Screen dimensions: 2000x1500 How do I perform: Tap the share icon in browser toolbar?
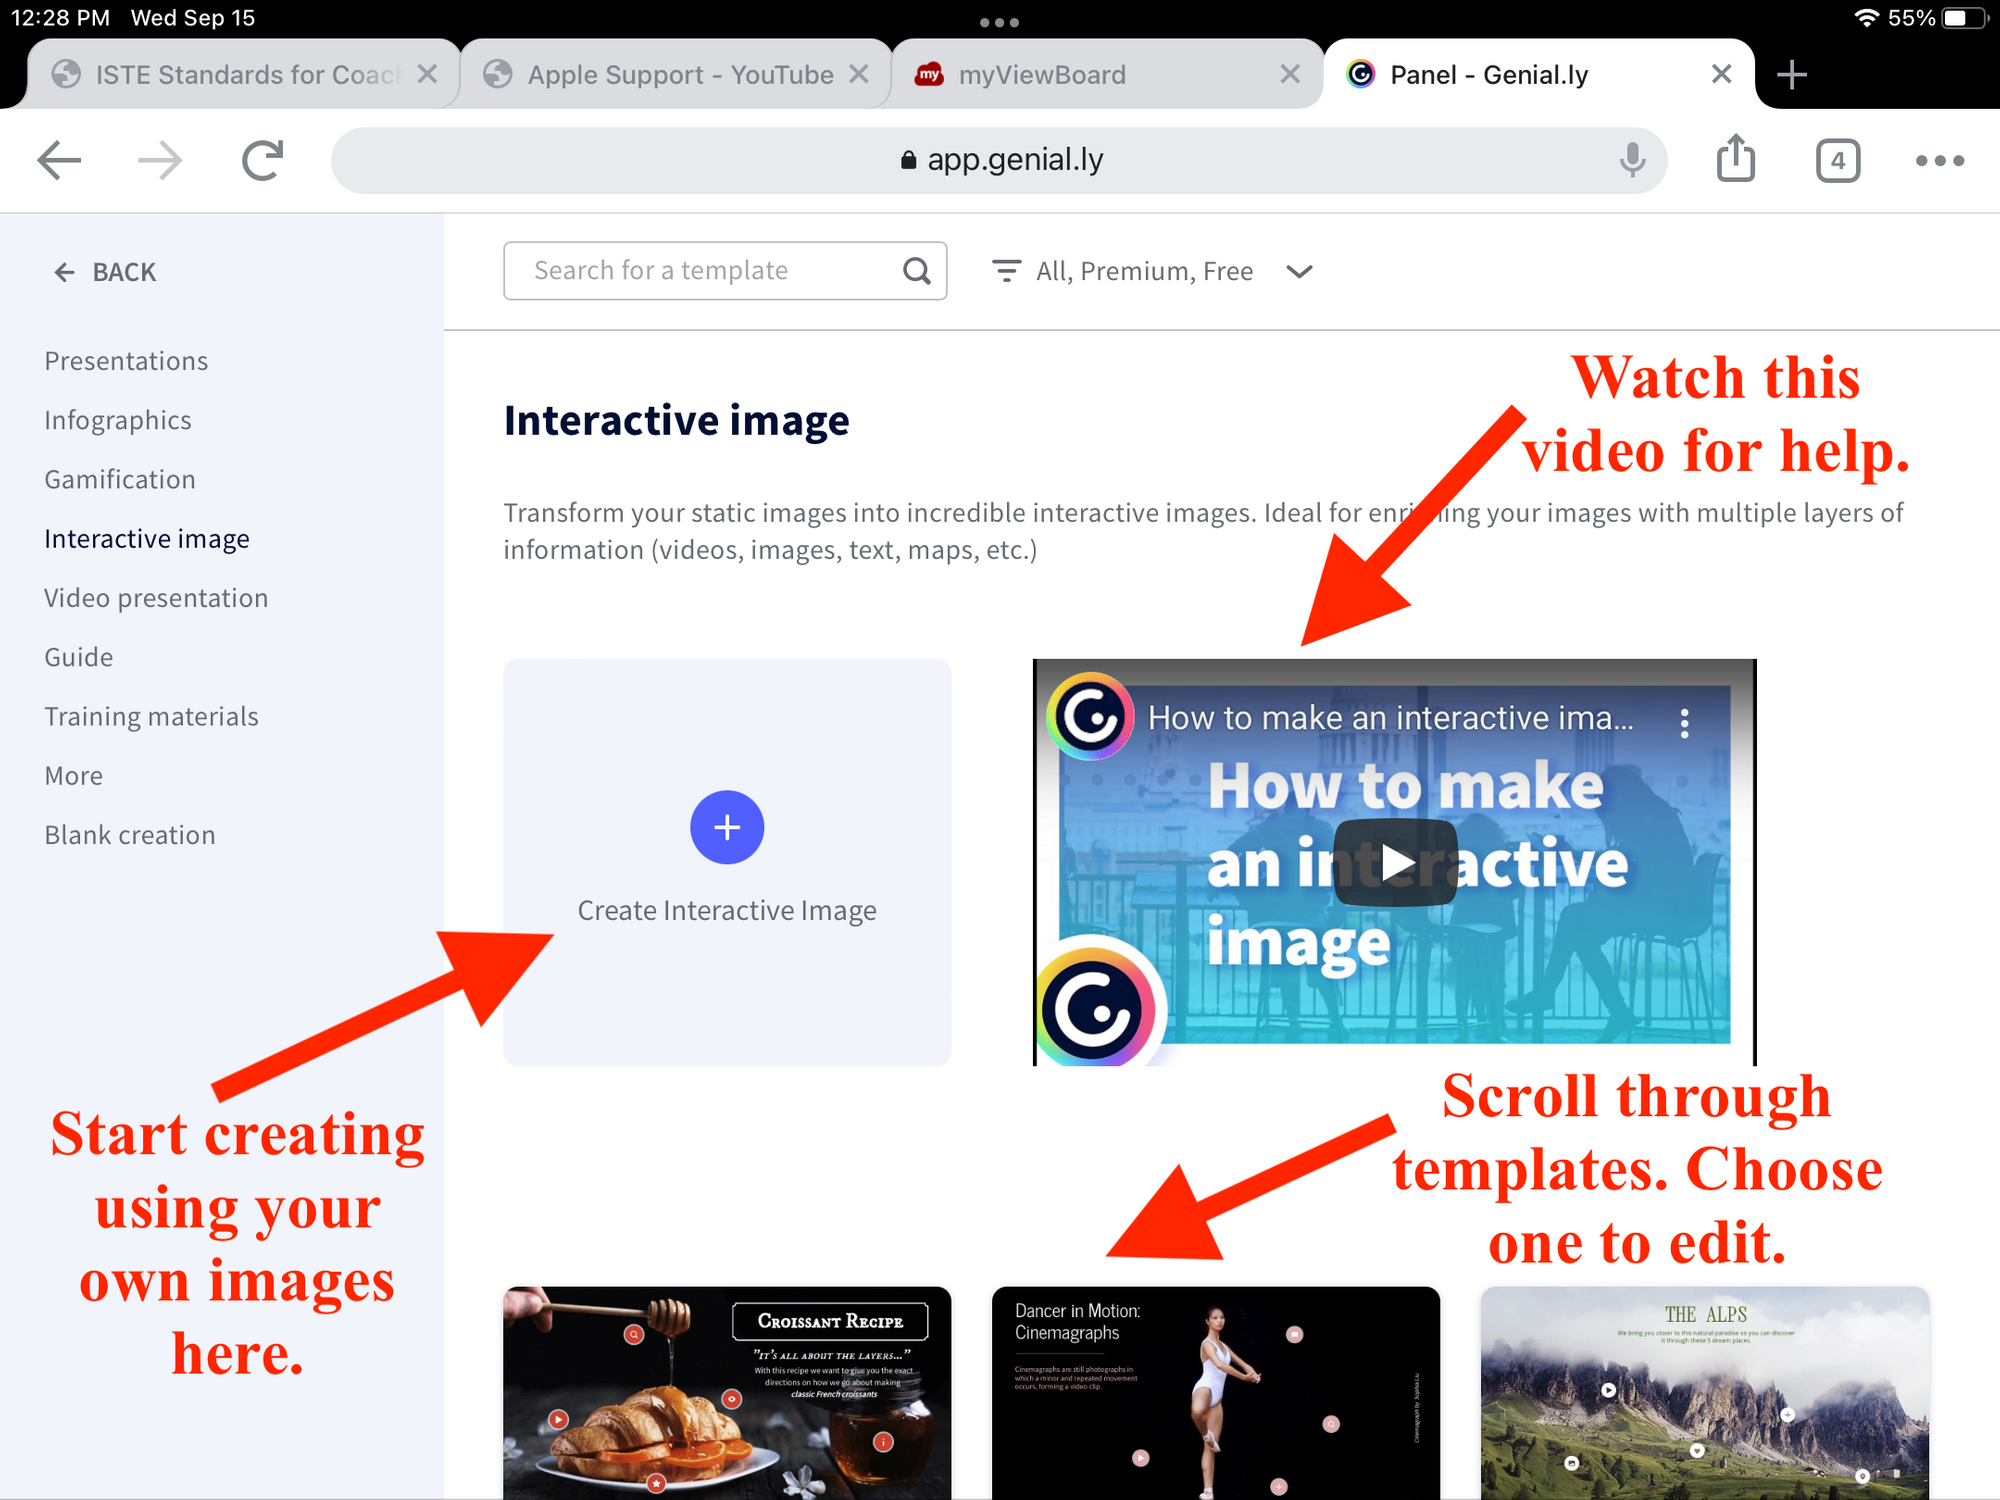point(1735,160)
